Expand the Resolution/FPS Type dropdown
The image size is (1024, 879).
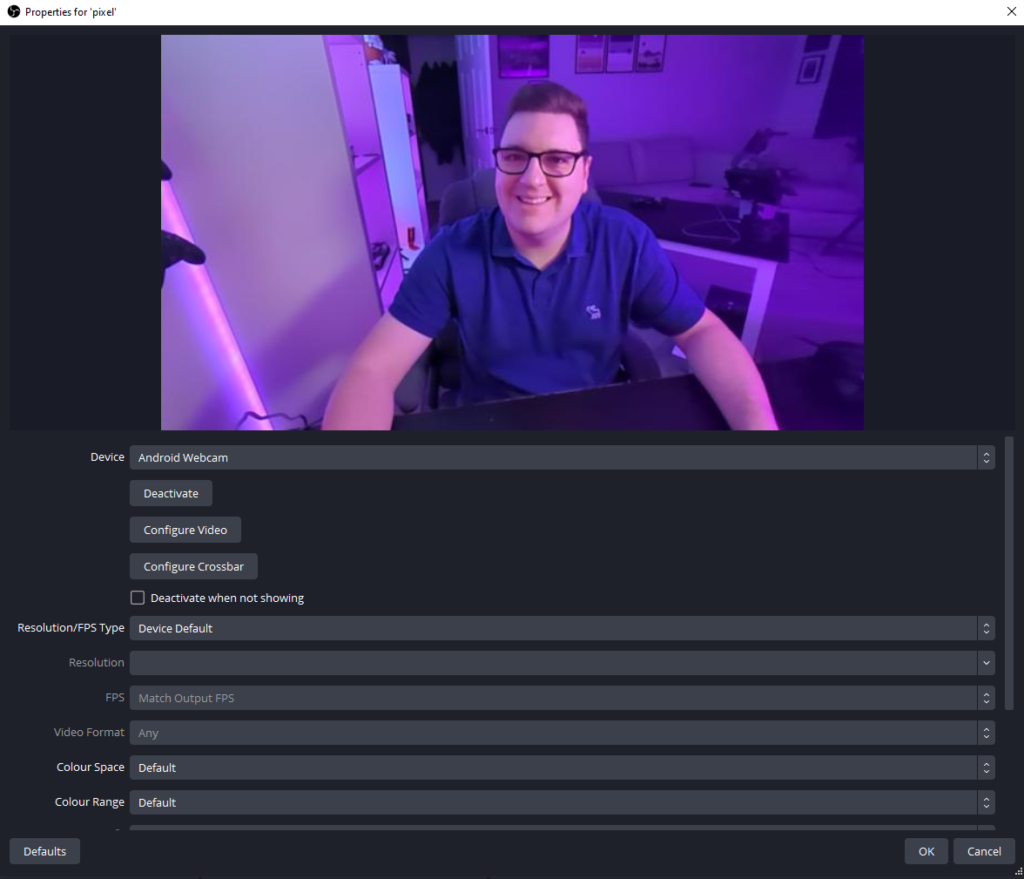click(x=561, y=628)
